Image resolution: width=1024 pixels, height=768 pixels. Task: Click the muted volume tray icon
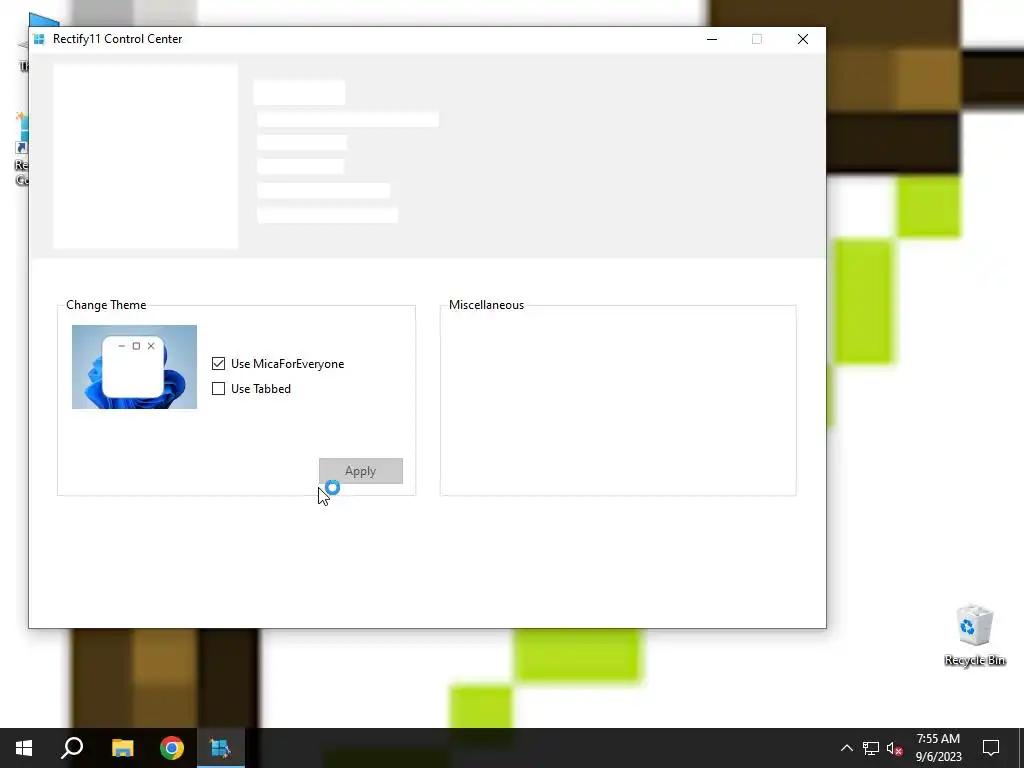point(895,748)
